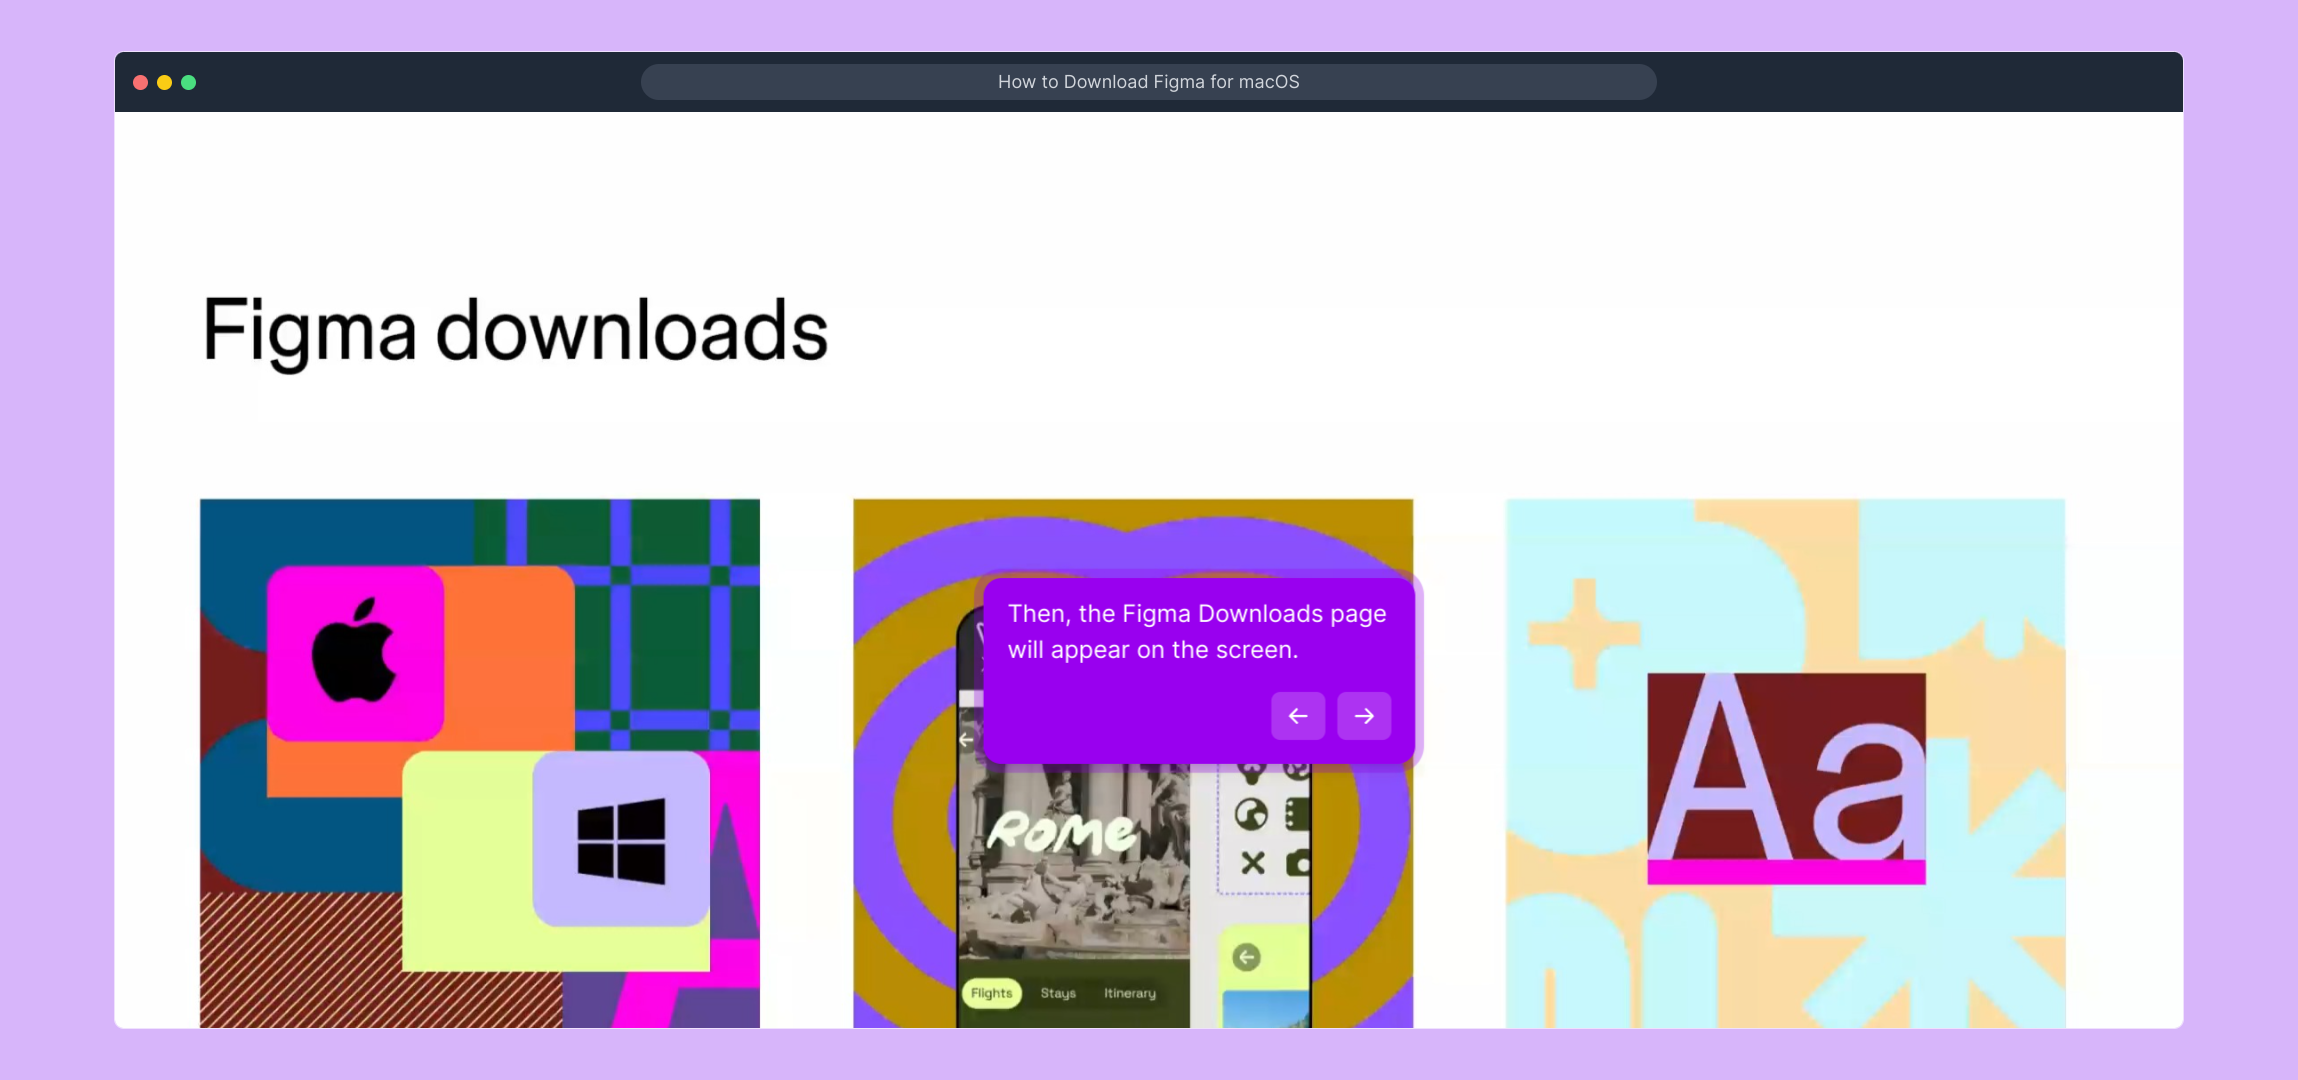This screenshot has width=2298, height=1080.
Task: Click the next step arrow in the tooltip
Action: tap(1364, 716)
